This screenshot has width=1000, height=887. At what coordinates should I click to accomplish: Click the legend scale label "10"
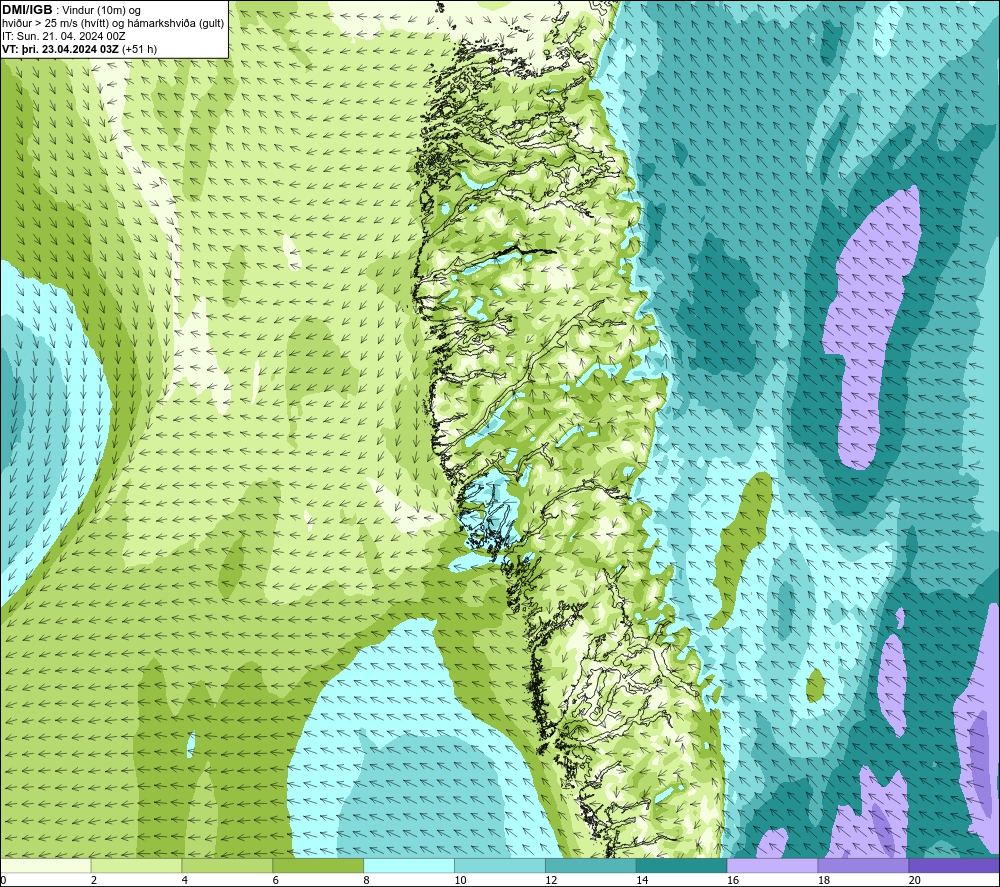pyautogui.click(x=460, y=880)
